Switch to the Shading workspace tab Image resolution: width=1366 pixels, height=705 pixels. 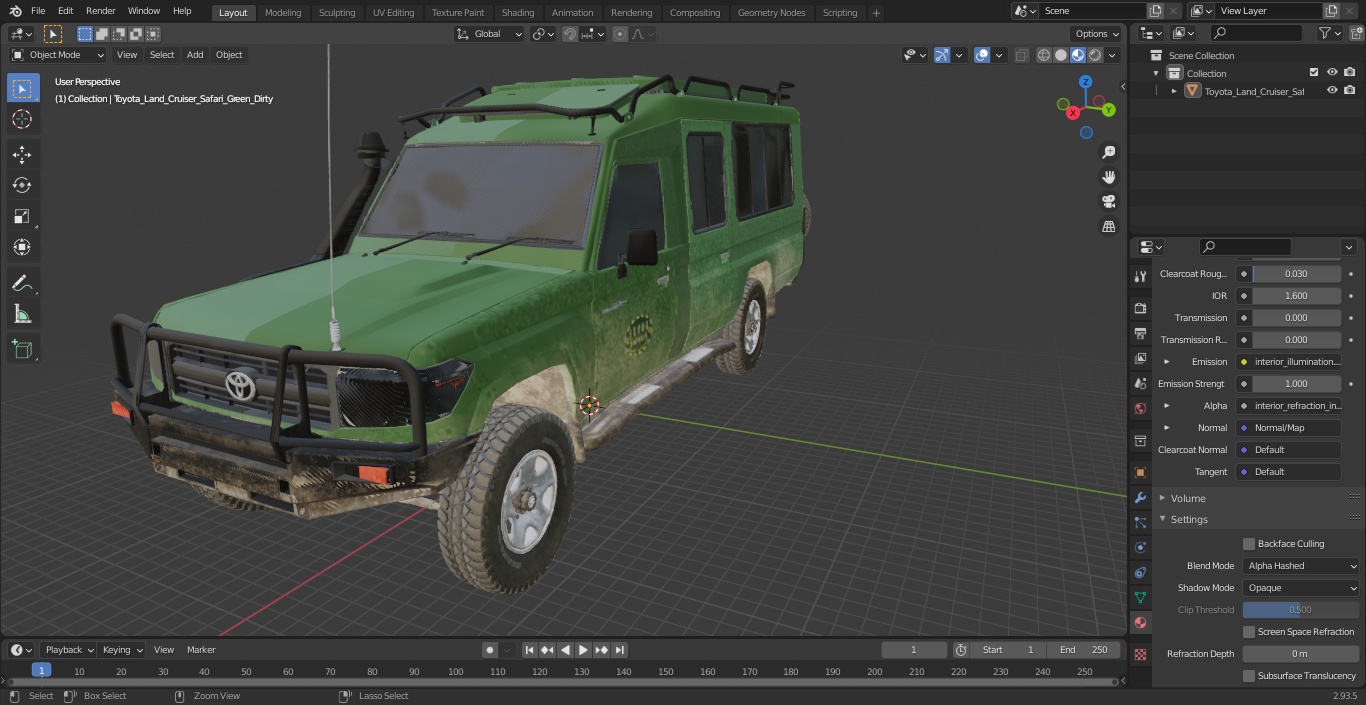(518, 12)
